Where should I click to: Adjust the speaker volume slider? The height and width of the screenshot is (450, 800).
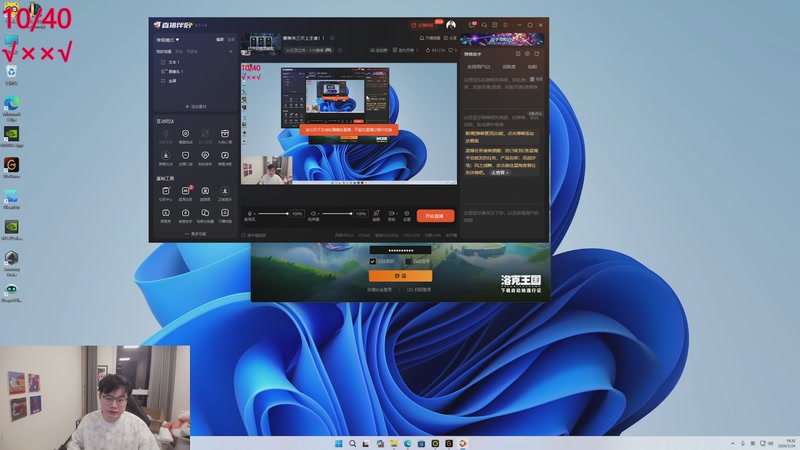pyautogui.click(x=337, y=213)
